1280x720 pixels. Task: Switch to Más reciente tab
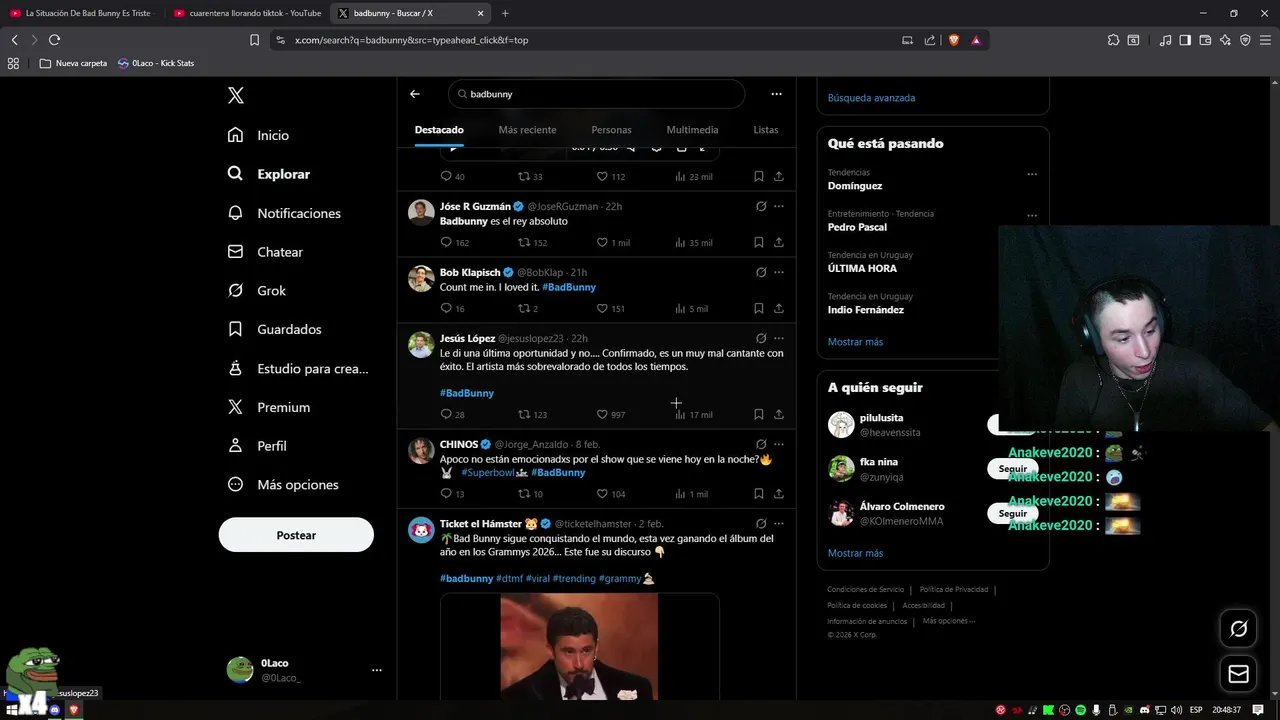pyautogui.click(x=527, y=130)
